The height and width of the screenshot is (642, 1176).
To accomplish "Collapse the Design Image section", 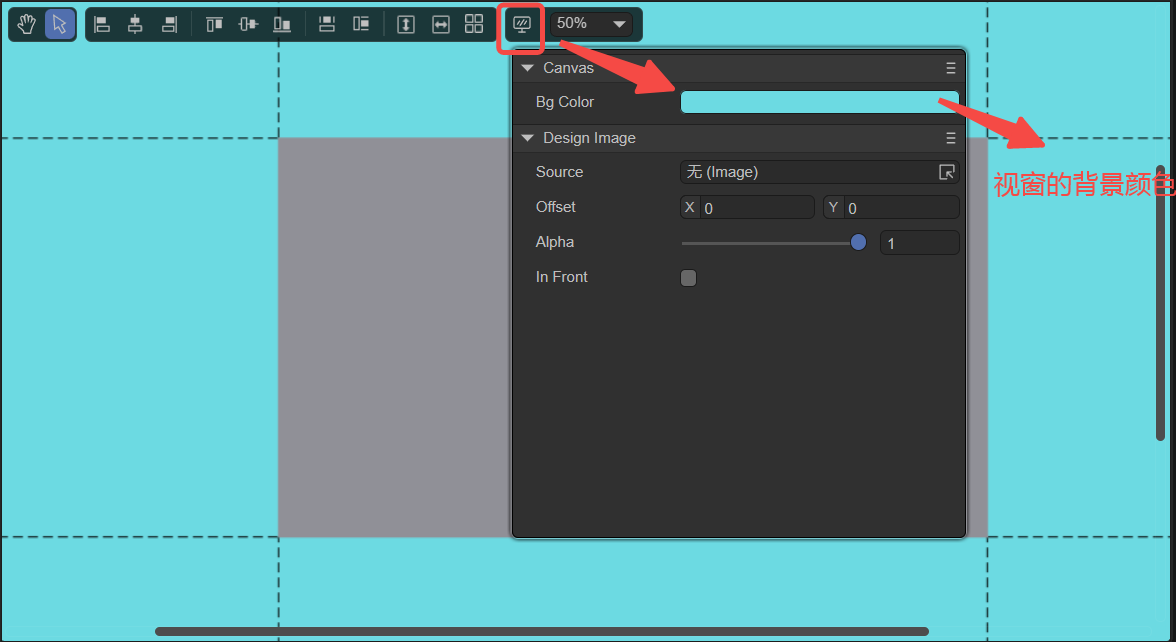I will point(528,138).
